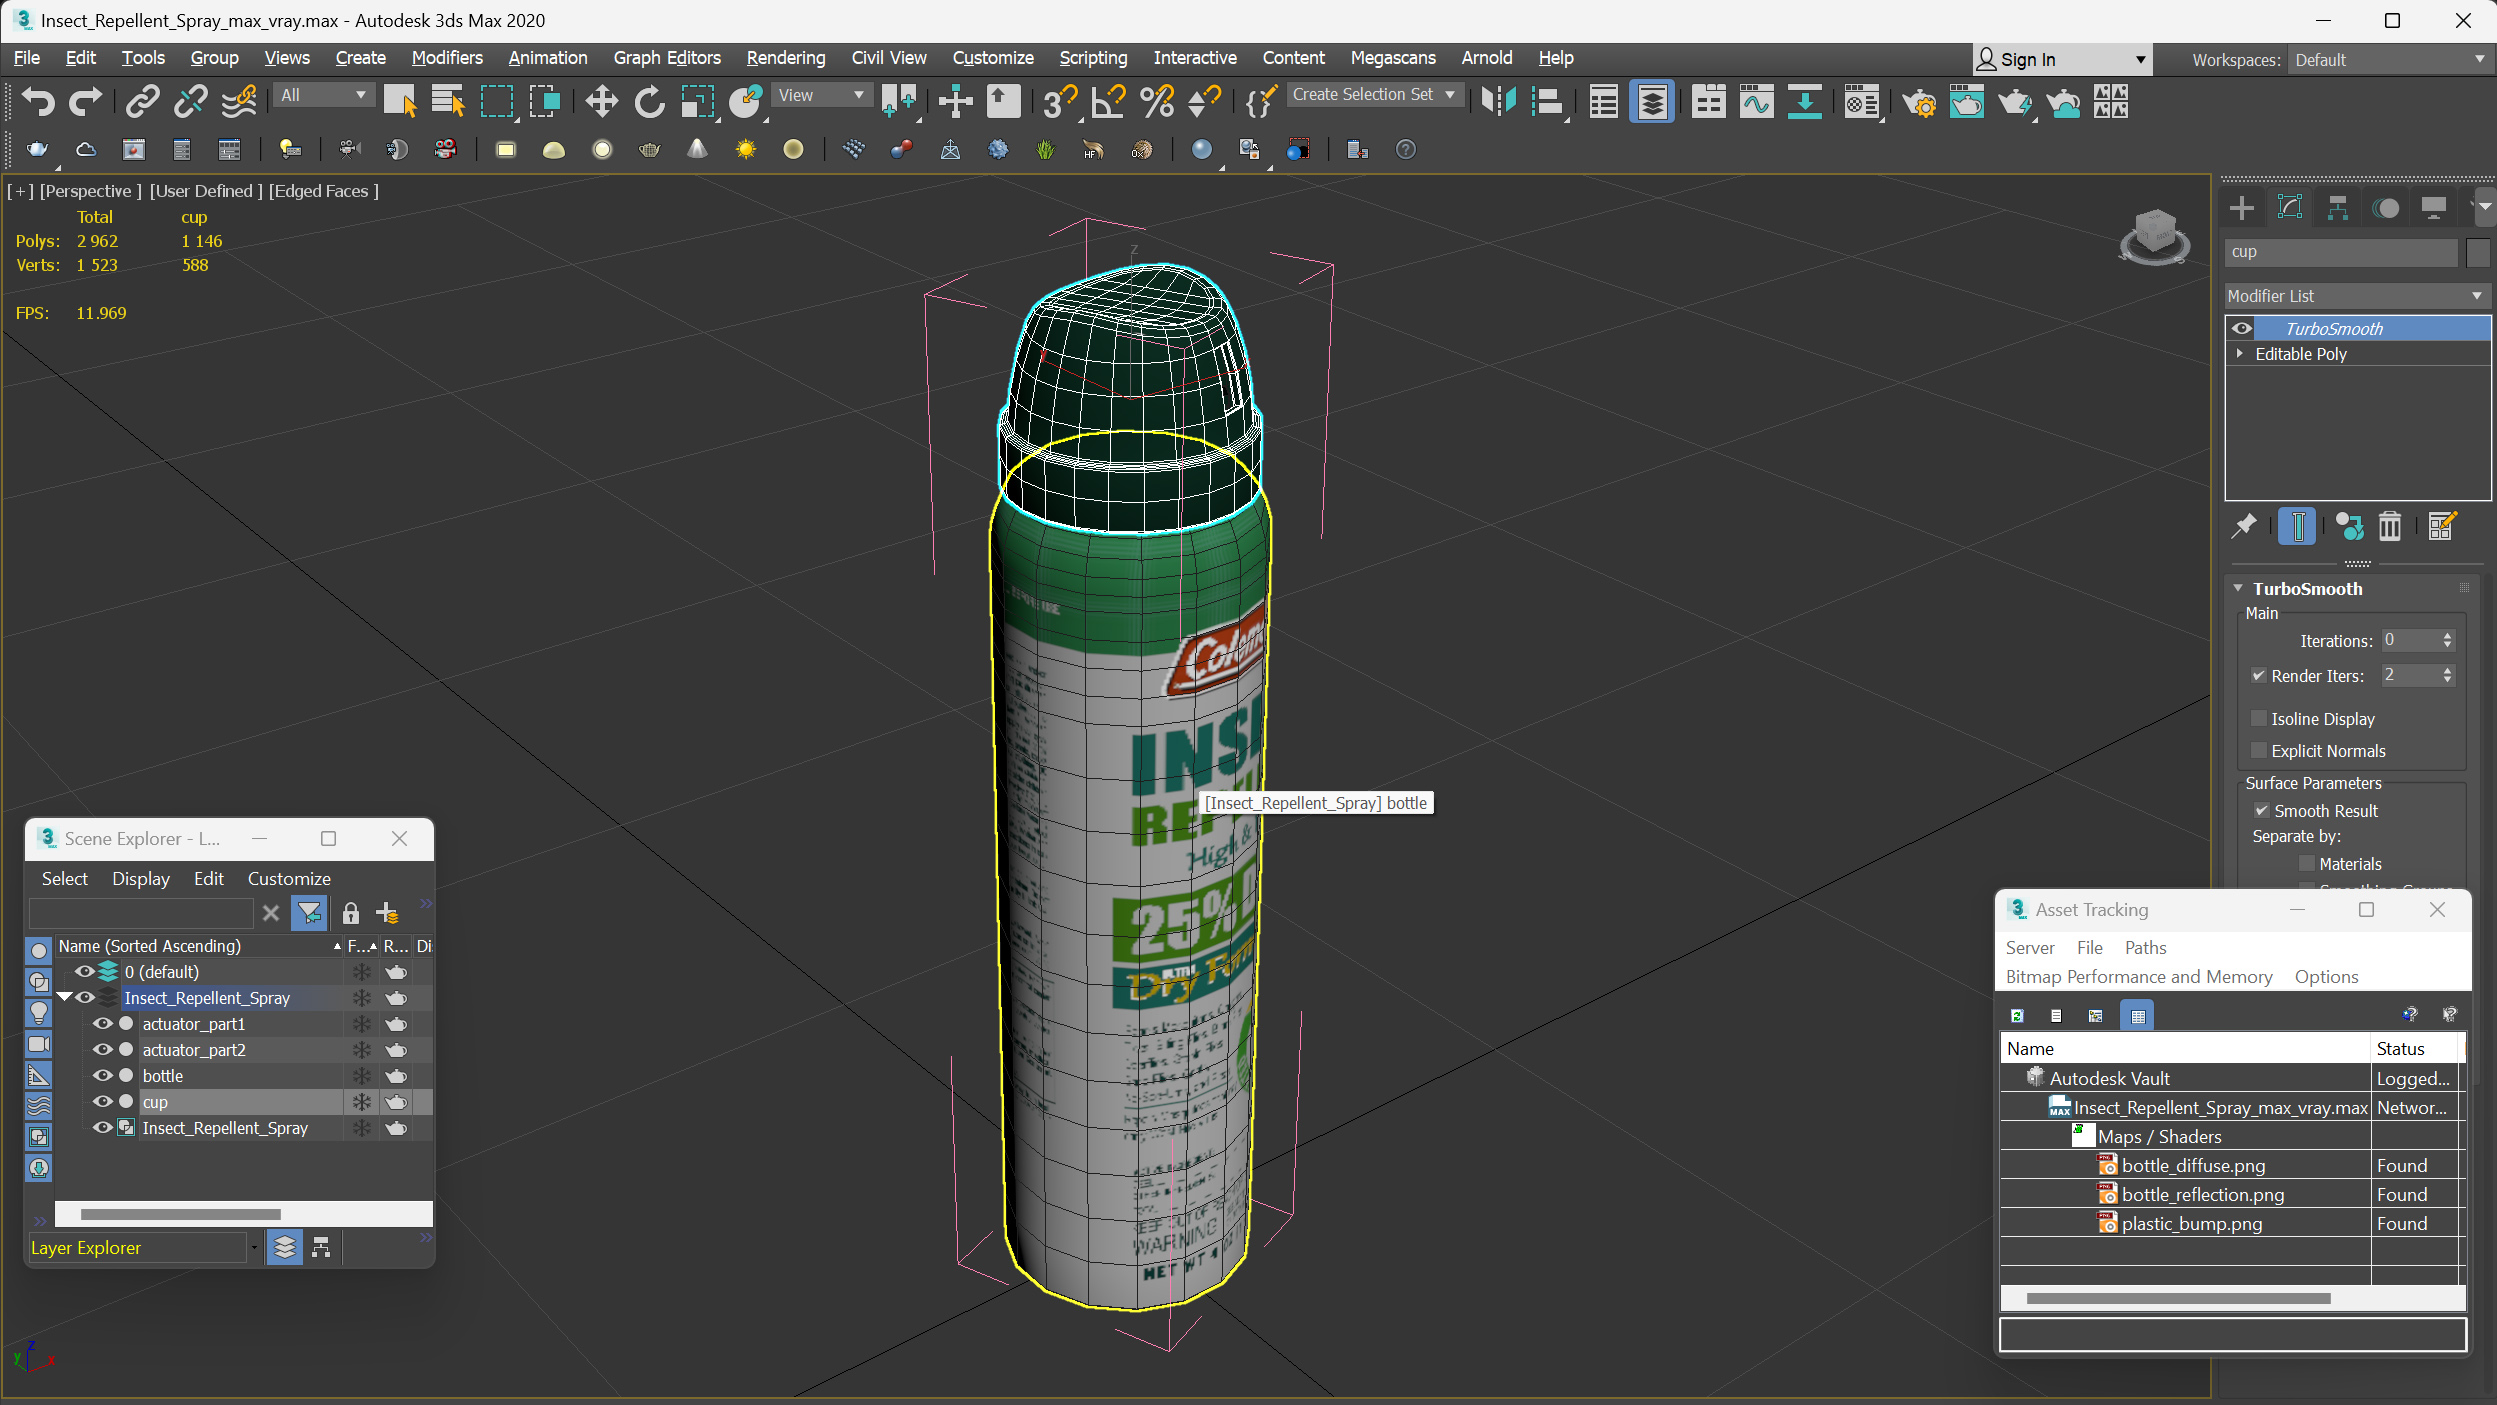Switch to the Hierarchy command panel
The image size is (2497, 1405).
point(2338,207)
